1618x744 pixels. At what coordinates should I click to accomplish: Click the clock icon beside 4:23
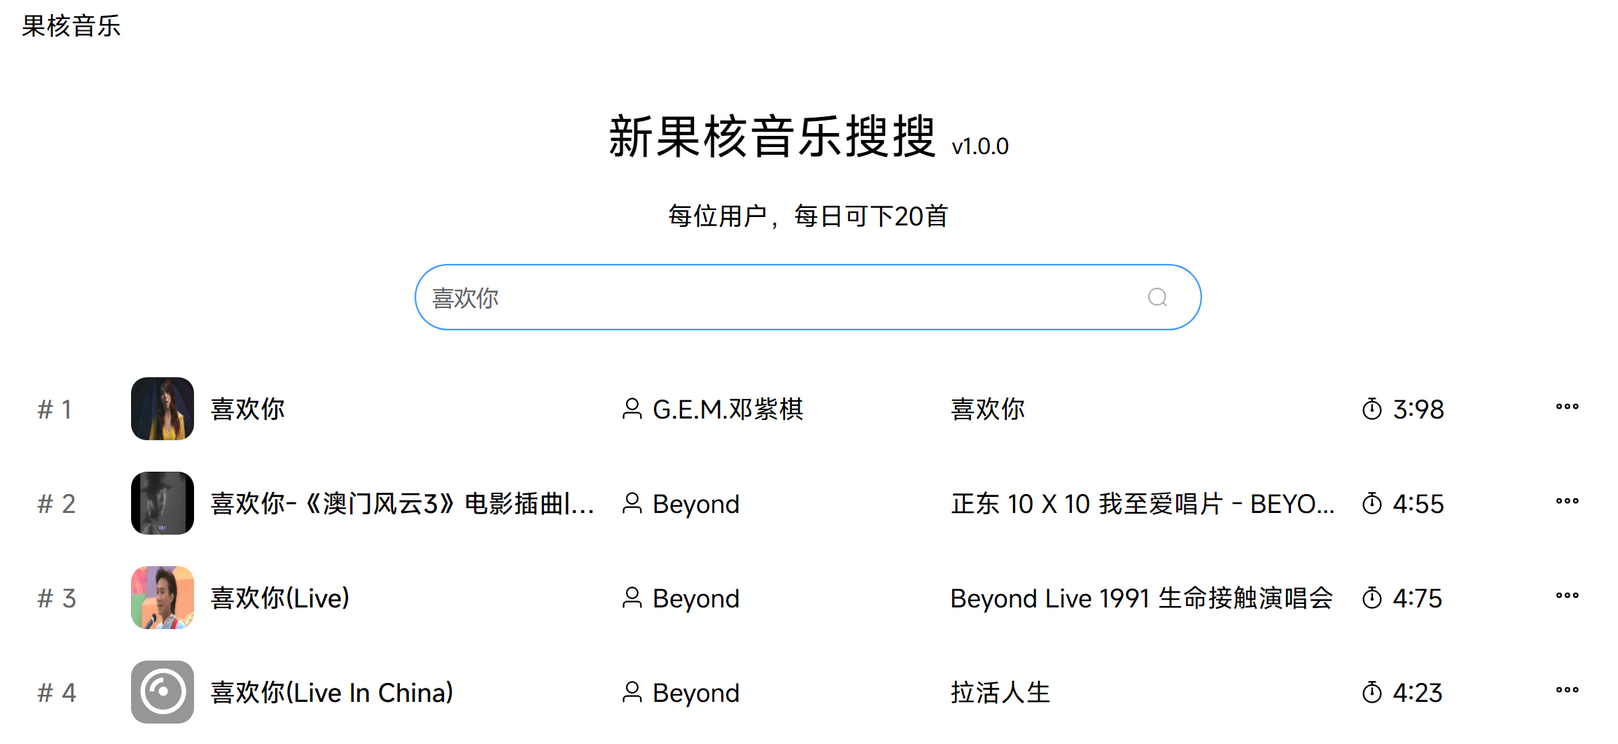coord(1372,693)
